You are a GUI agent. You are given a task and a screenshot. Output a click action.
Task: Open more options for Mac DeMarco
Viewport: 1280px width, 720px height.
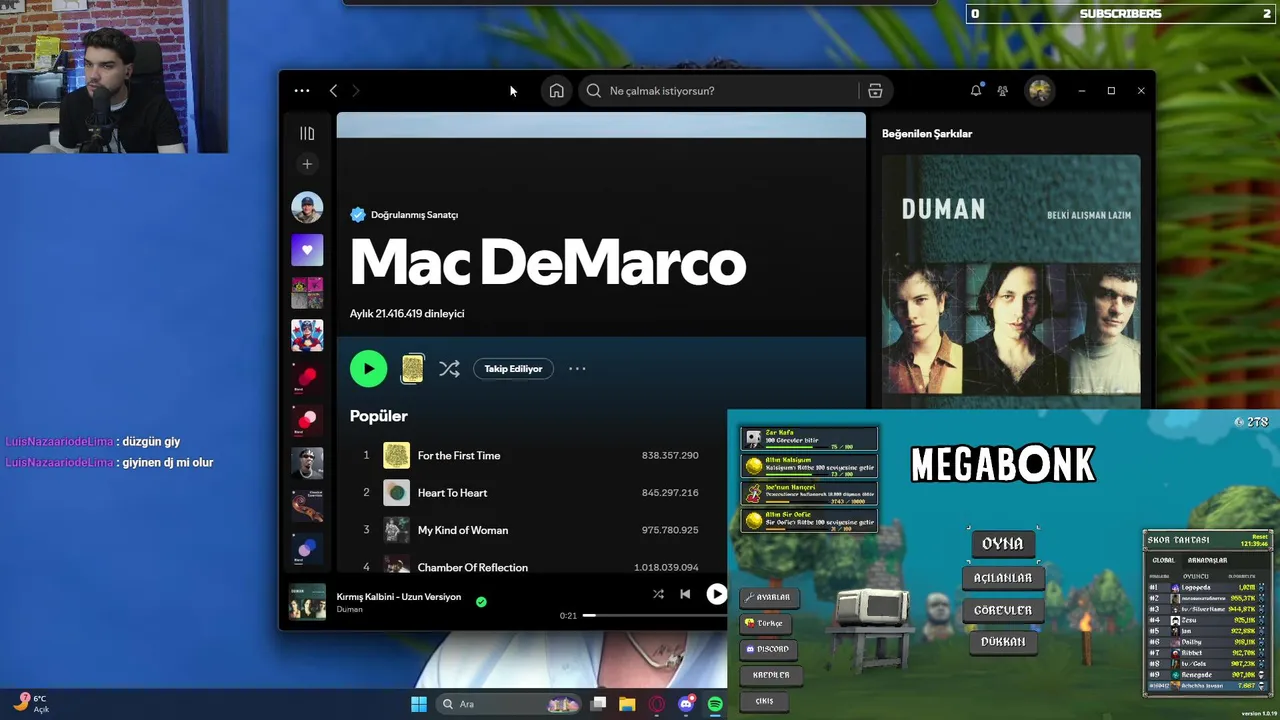coord(577,369)
